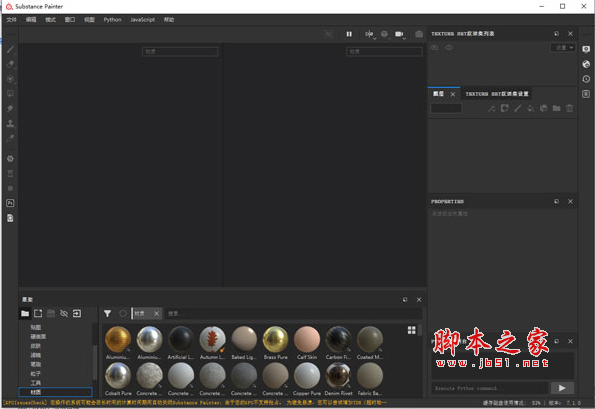This screenshot has width=595, height=409.
Task: Undock the Texture Set list panel
Action: point(556,34)
